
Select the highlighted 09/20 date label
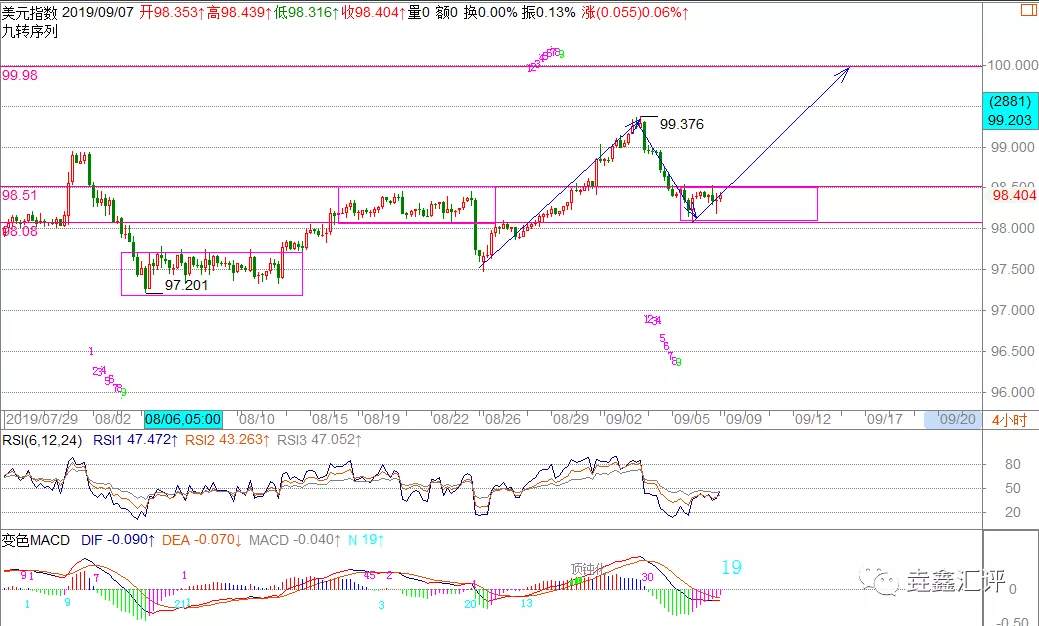click(958, 419)
